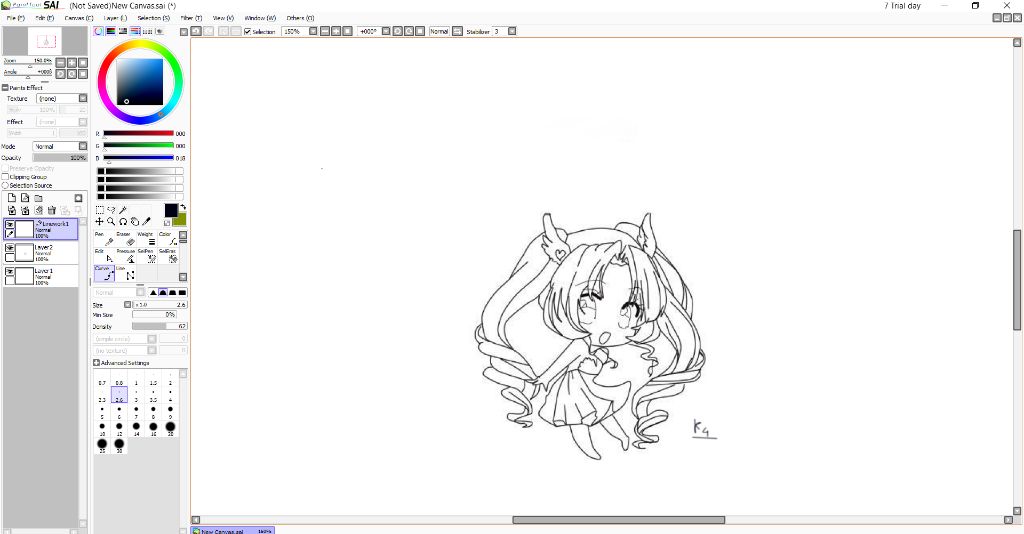Select the Weight tool
Image resolution: width=1024 pixels, height=534 pixels.
148,239
